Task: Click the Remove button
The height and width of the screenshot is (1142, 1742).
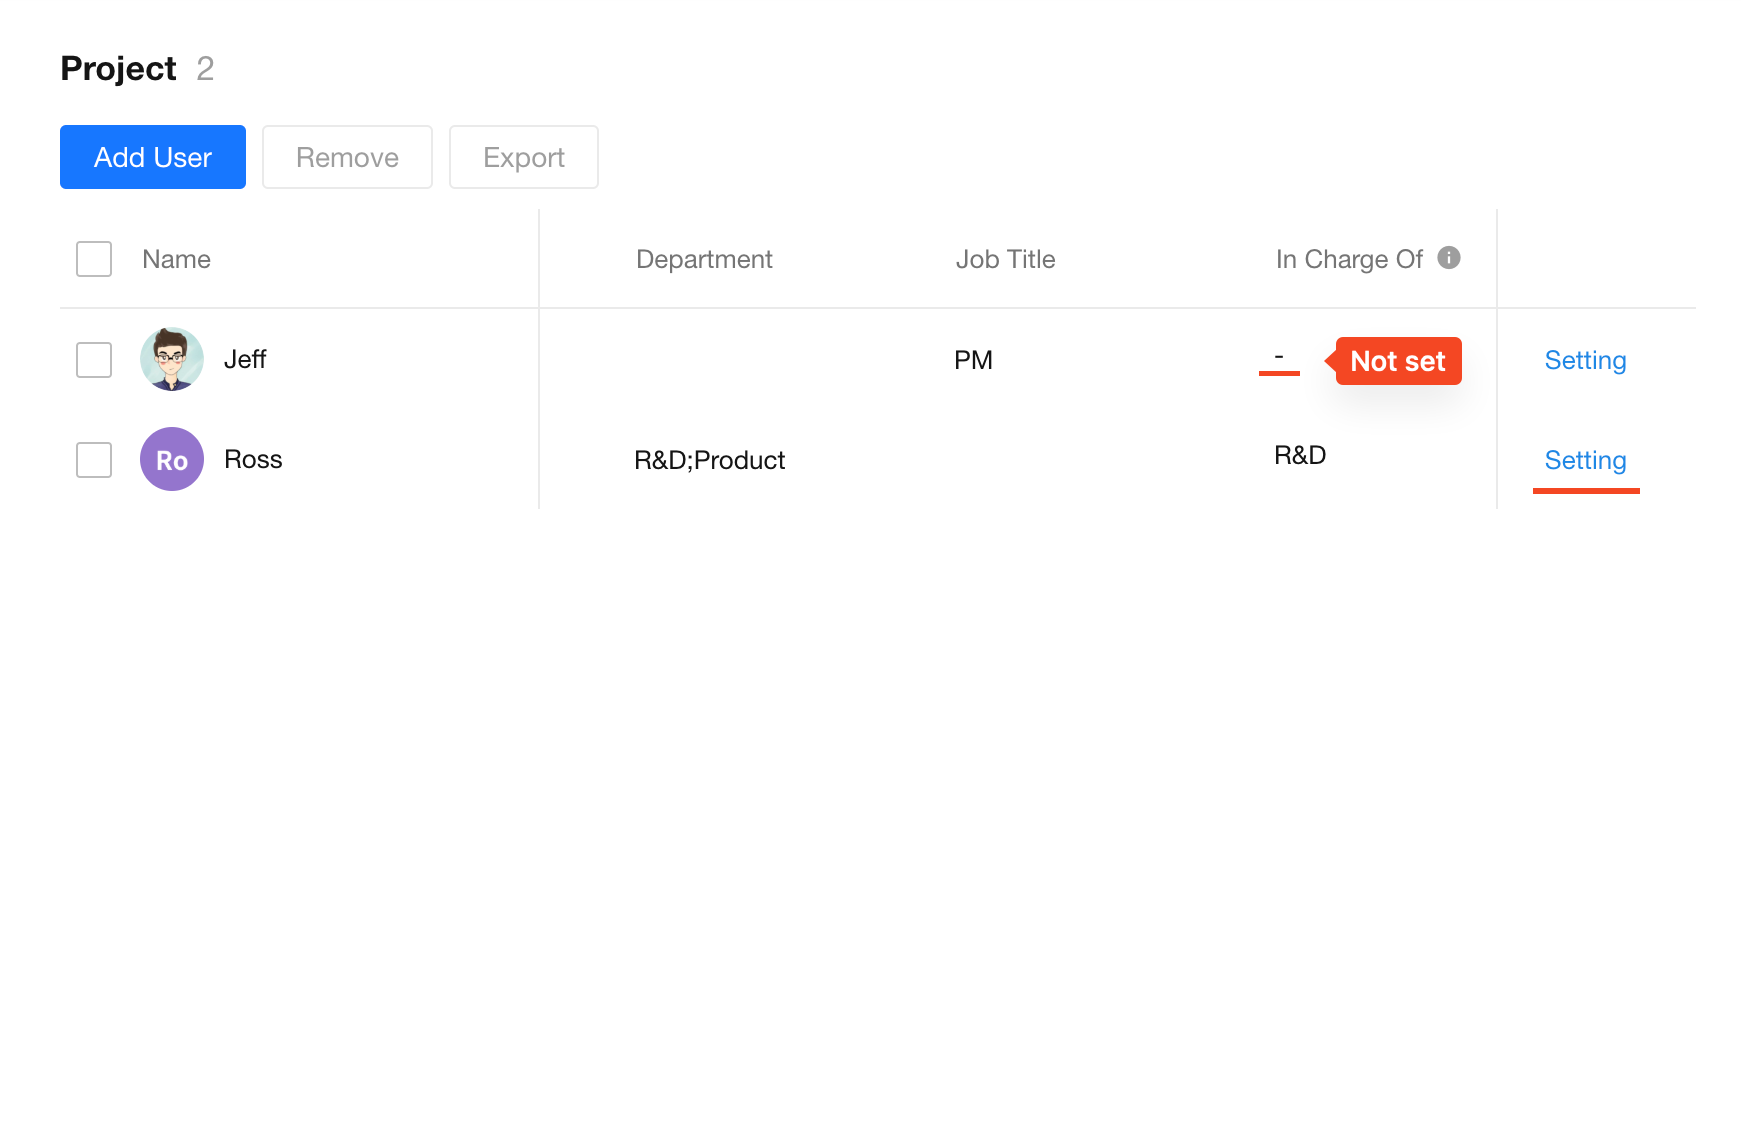Action: pos(347,157)
